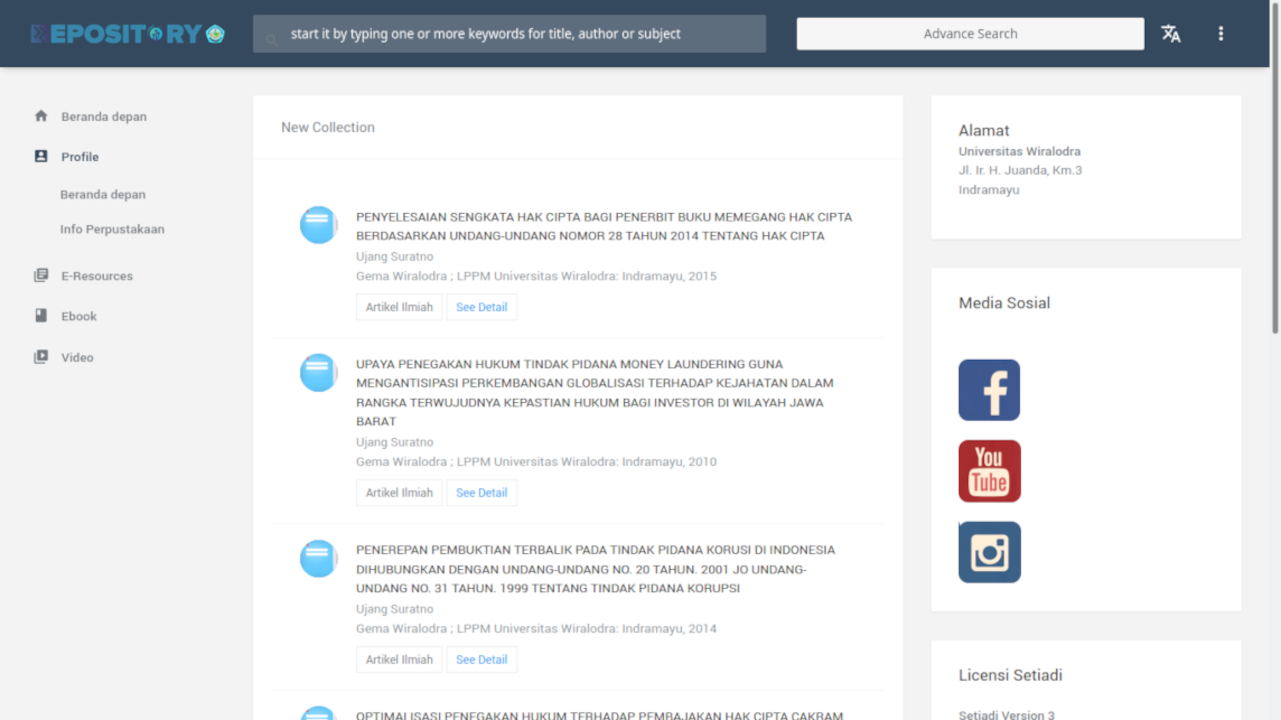Open the E-Resources menu item
The width and height of the screenshot is (1281, 720).
pos(97,276)
